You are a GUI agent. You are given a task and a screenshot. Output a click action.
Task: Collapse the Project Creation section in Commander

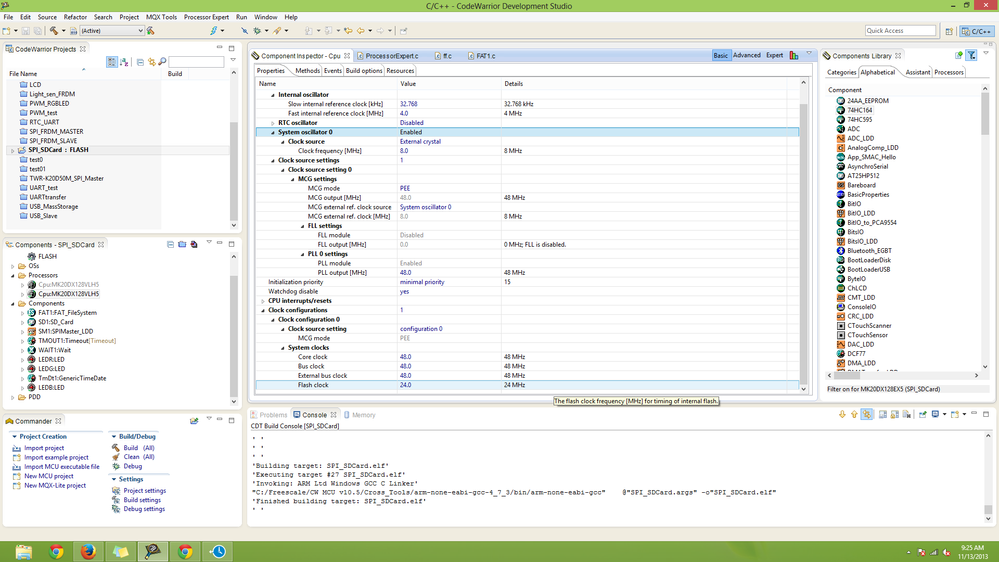click(x=15, y=436)
